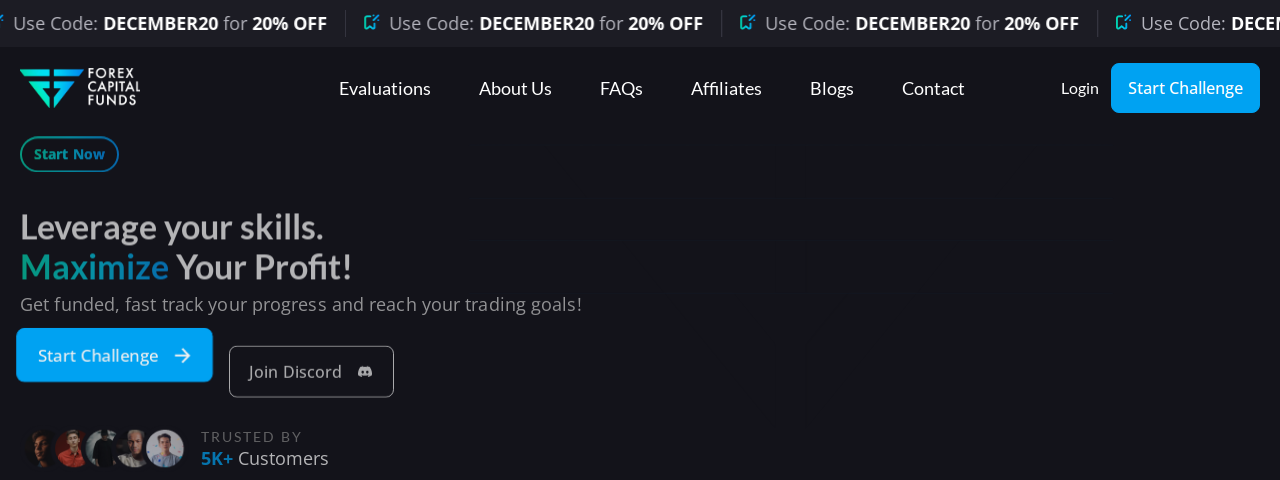Click the arrow icon in Start Challenge

(182, 355)
